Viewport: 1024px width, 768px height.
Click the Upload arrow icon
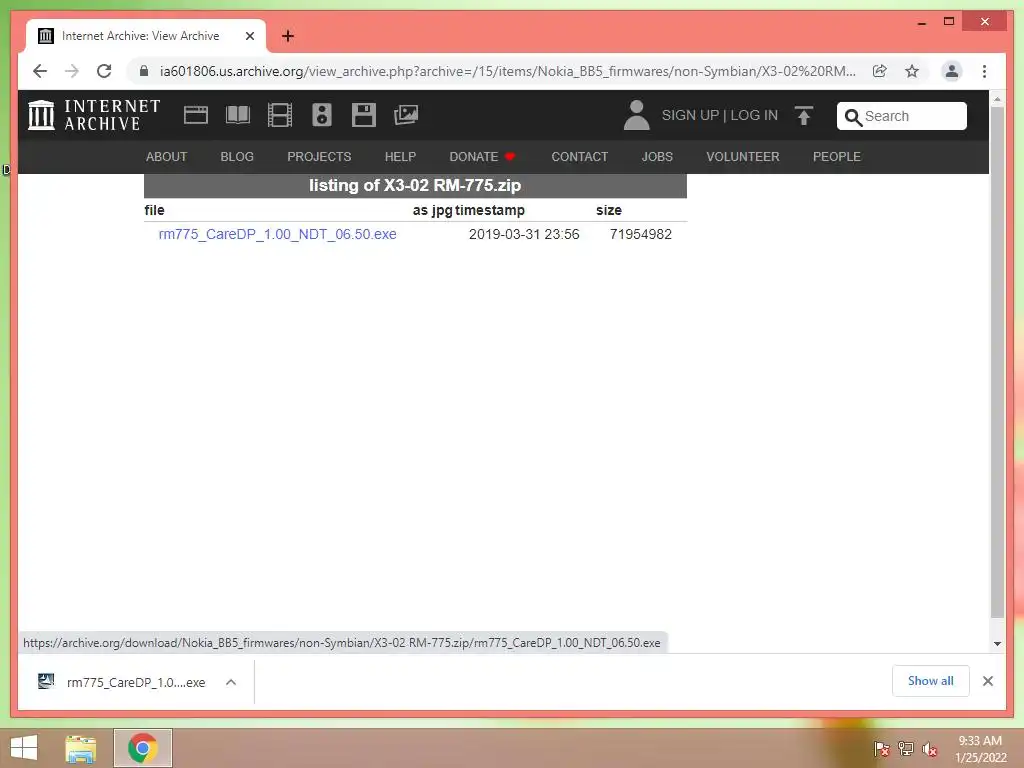pyautogui.click(x=804, y=116)
